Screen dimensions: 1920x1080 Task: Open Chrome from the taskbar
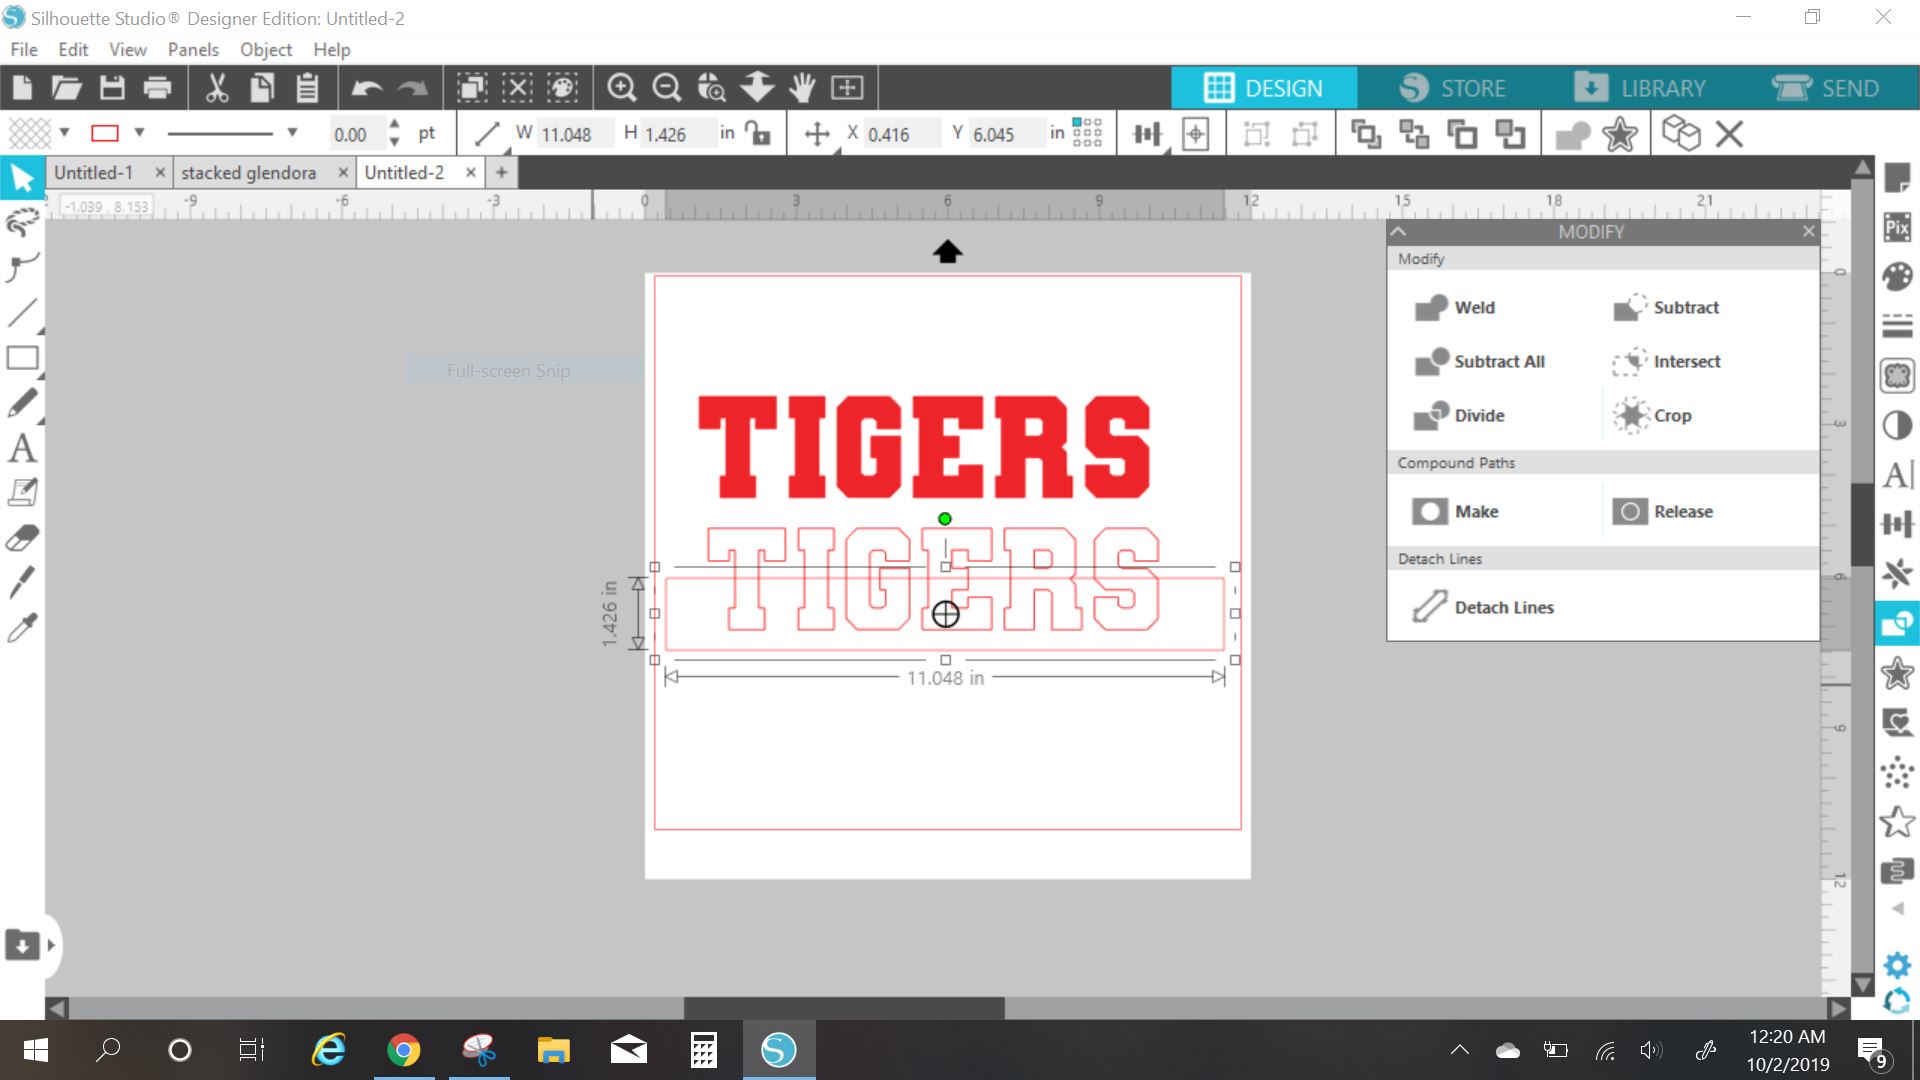(404, 1050)
